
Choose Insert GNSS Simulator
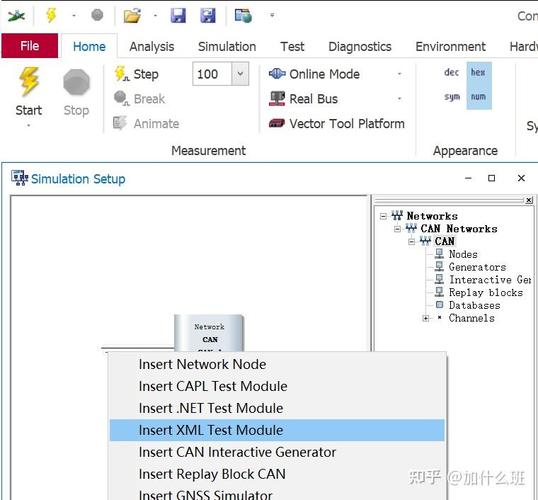pyautogui.click(x=277, y=493)
